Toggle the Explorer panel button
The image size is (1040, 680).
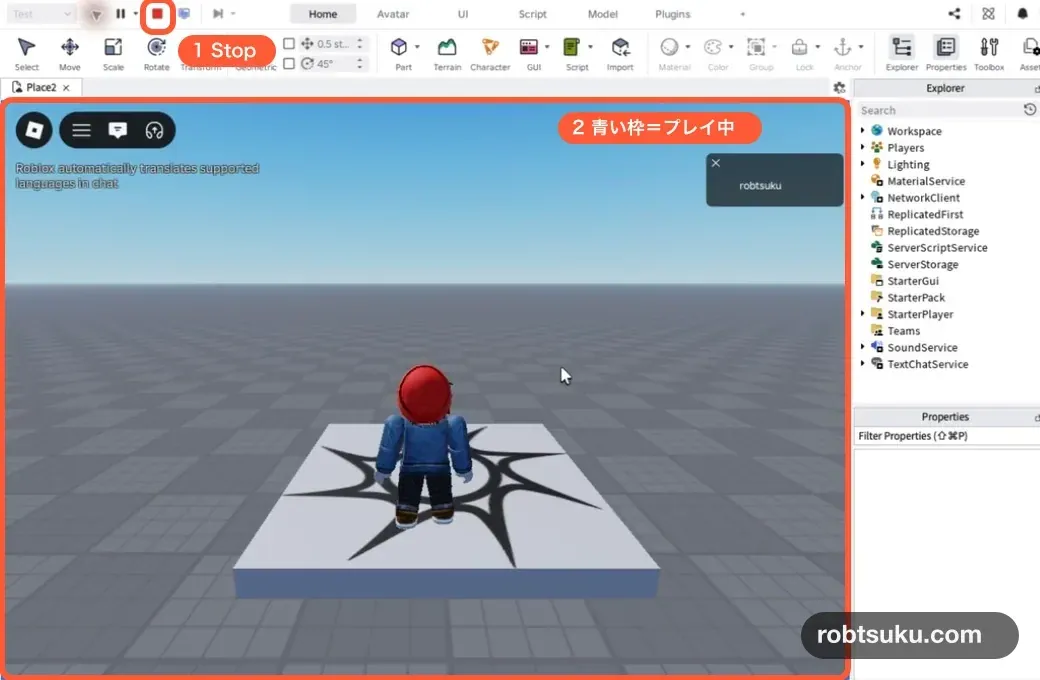902,54
